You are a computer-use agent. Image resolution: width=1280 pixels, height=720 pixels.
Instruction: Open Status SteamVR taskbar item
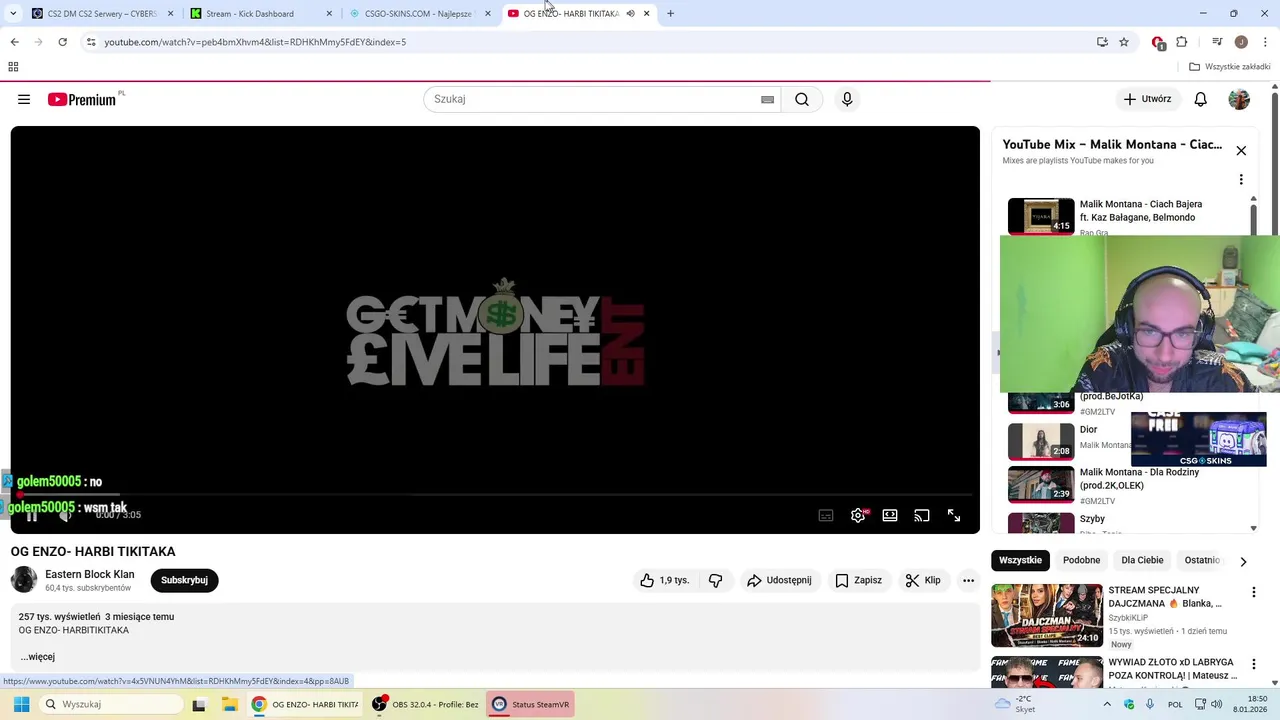531,704
